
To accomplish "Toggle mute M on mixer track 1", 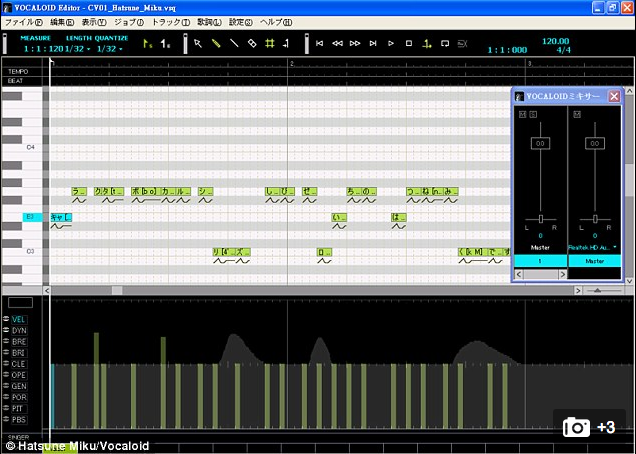I will click(x=521, y=114).
